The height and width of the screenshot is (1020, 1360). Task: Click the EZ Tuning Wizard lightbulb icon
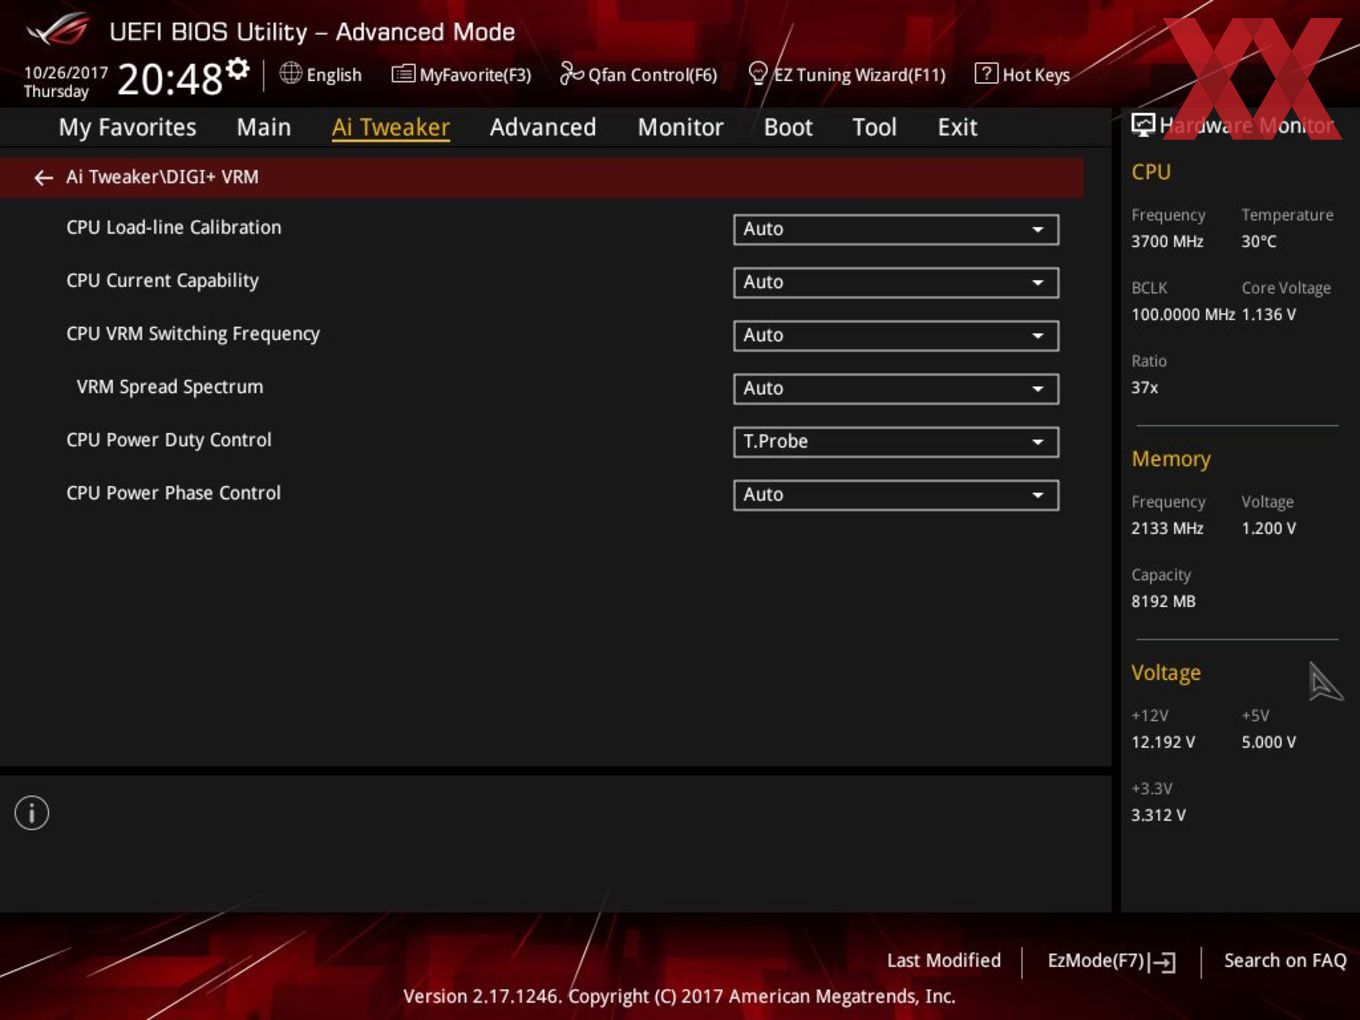[x=758, y=73]
